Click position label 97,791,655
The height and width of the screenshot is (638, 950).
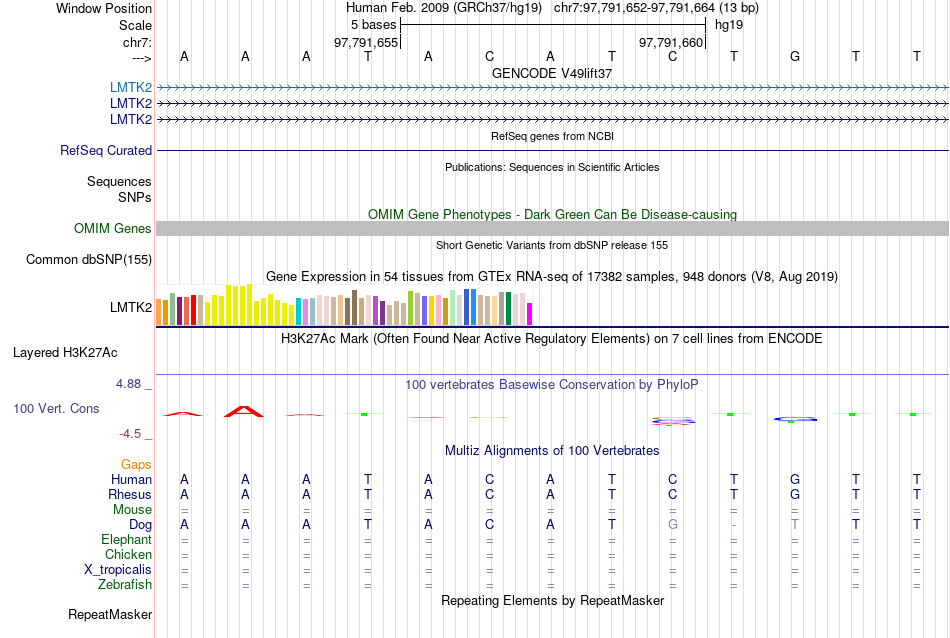(366, 42)
